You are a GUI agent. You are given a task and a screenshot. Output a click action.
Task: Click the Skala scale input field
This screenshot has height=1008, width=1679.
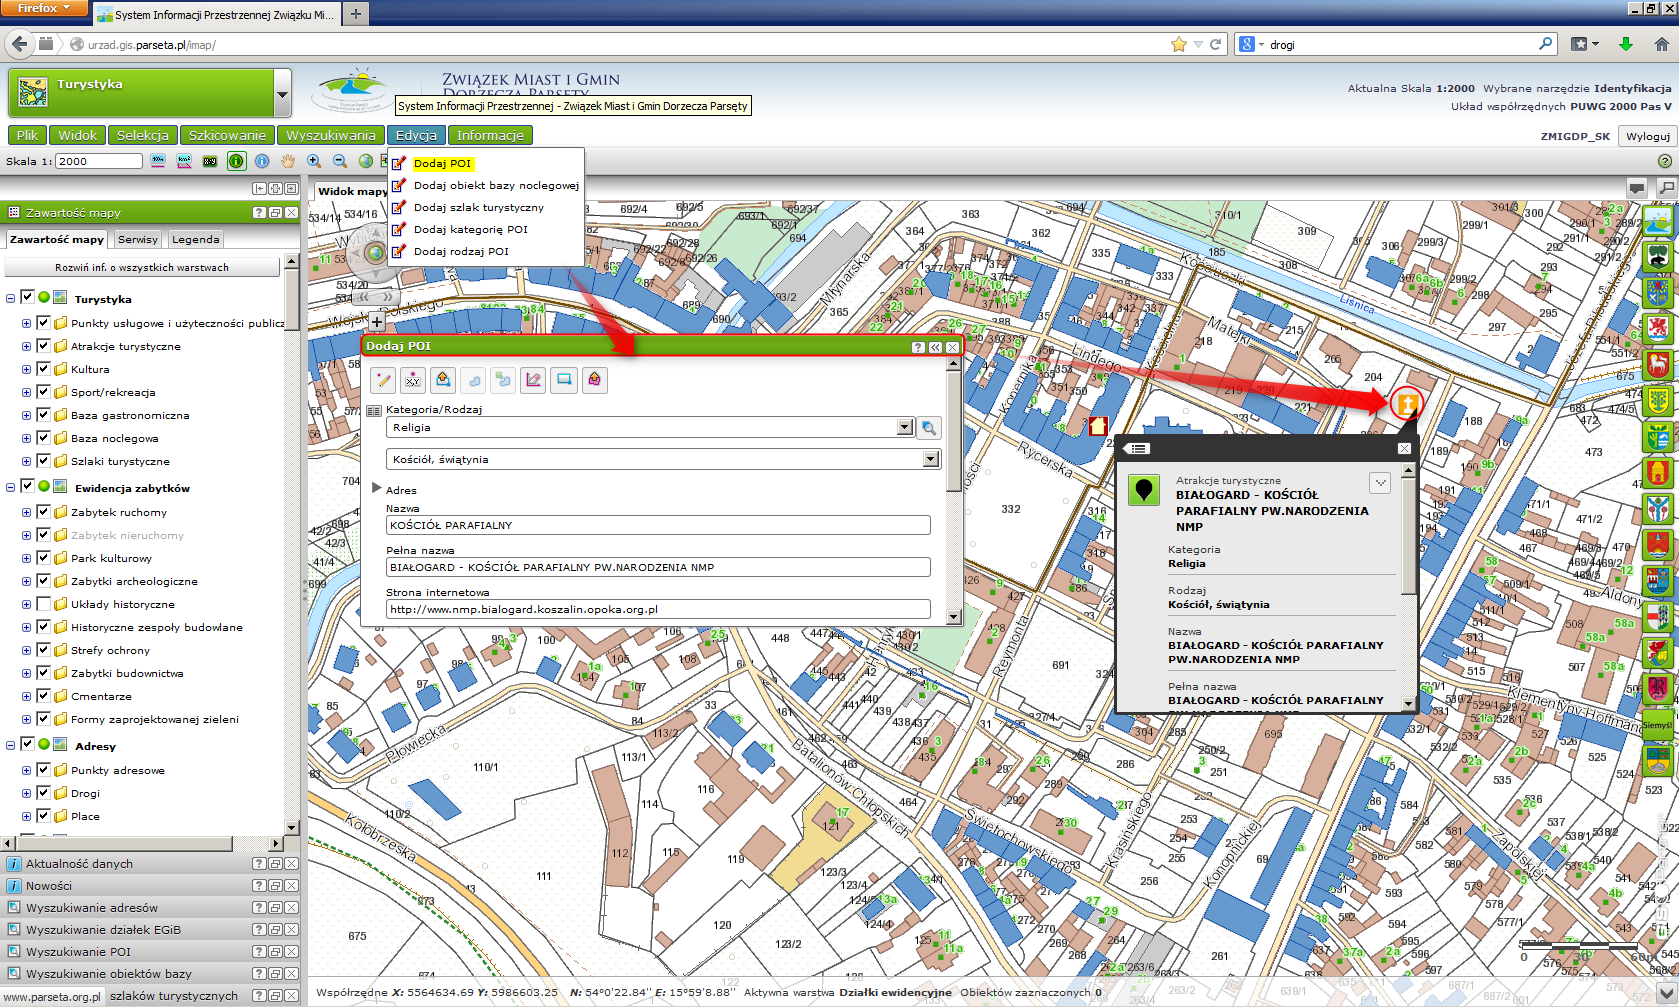coord(99,161)
